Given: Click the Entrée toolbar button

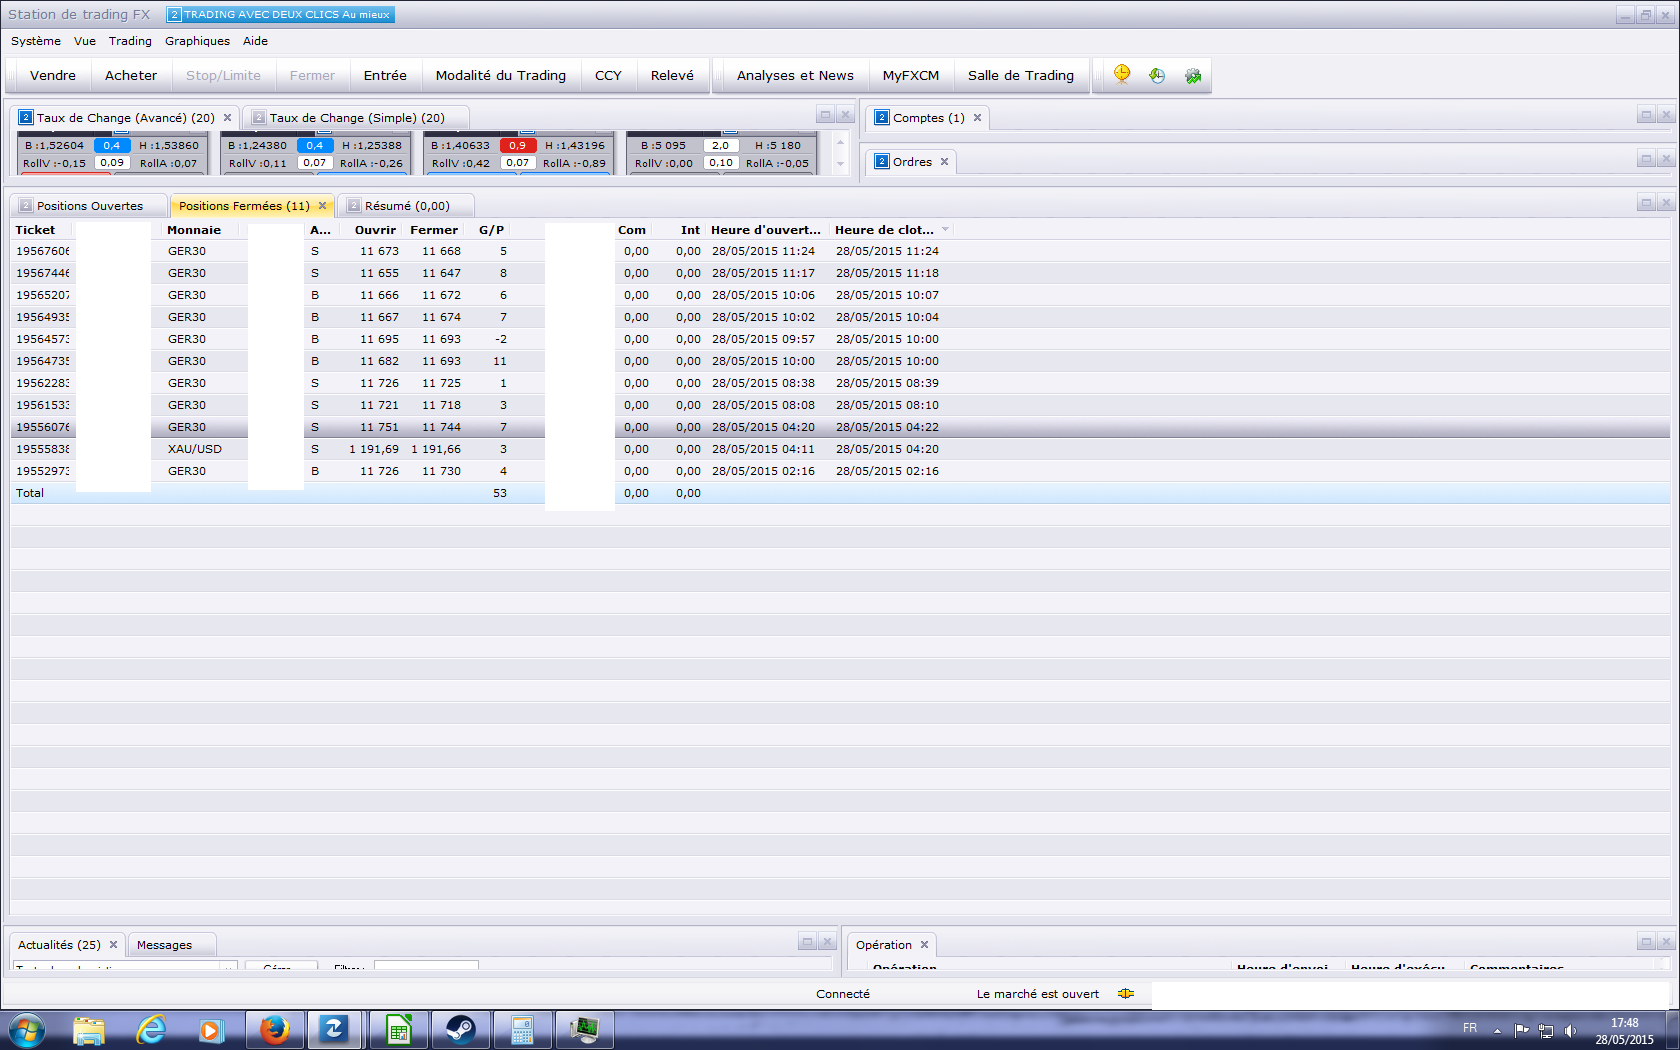Looking at the screenshot, I should click(385, 75).
